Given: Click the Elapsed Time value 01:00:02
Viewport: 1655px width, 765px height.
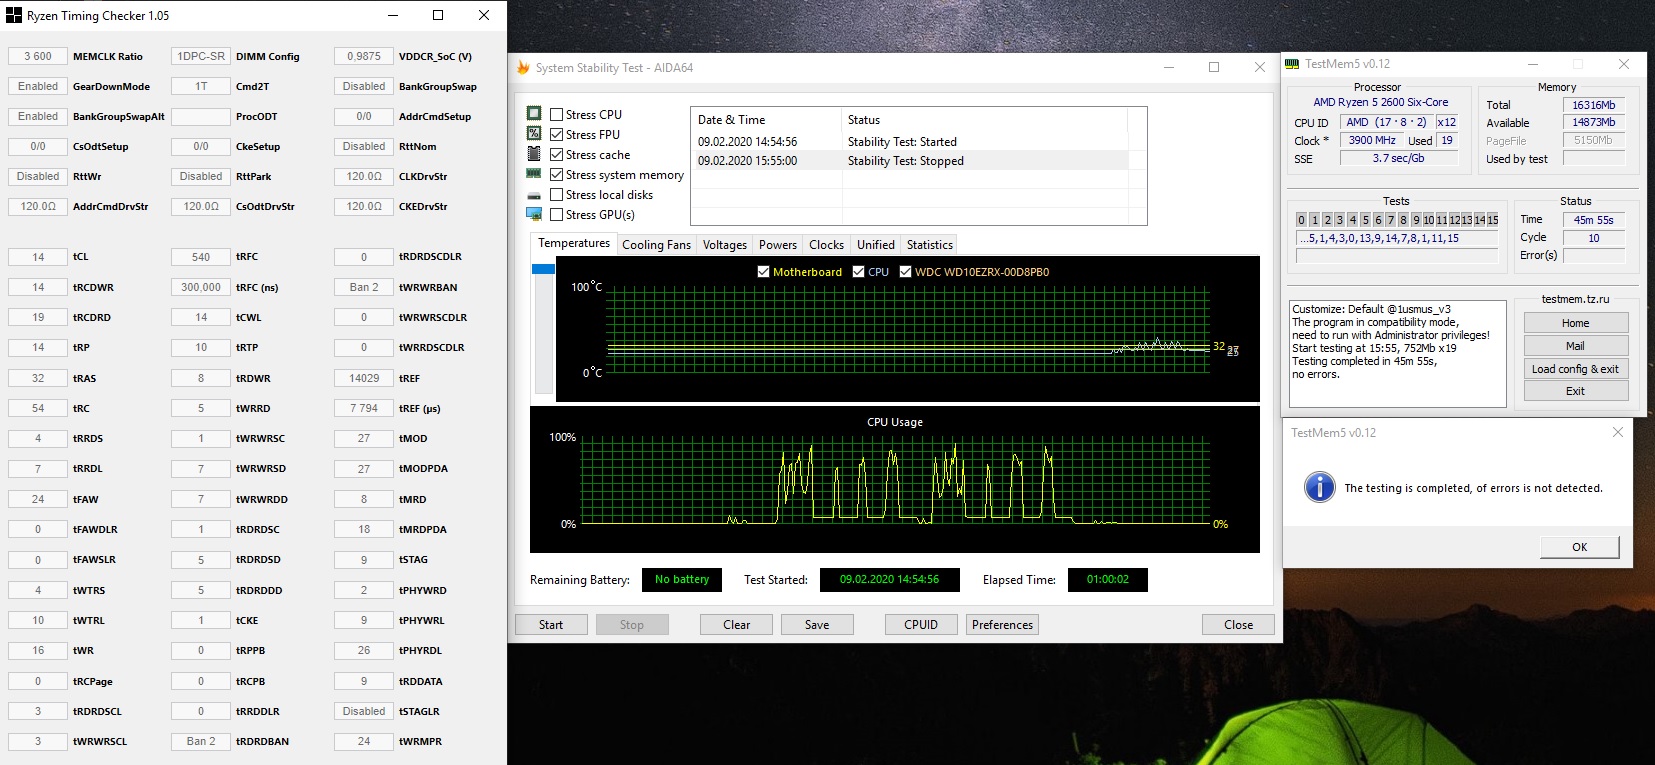Looking at the screenshot, I should [1108, 579].
